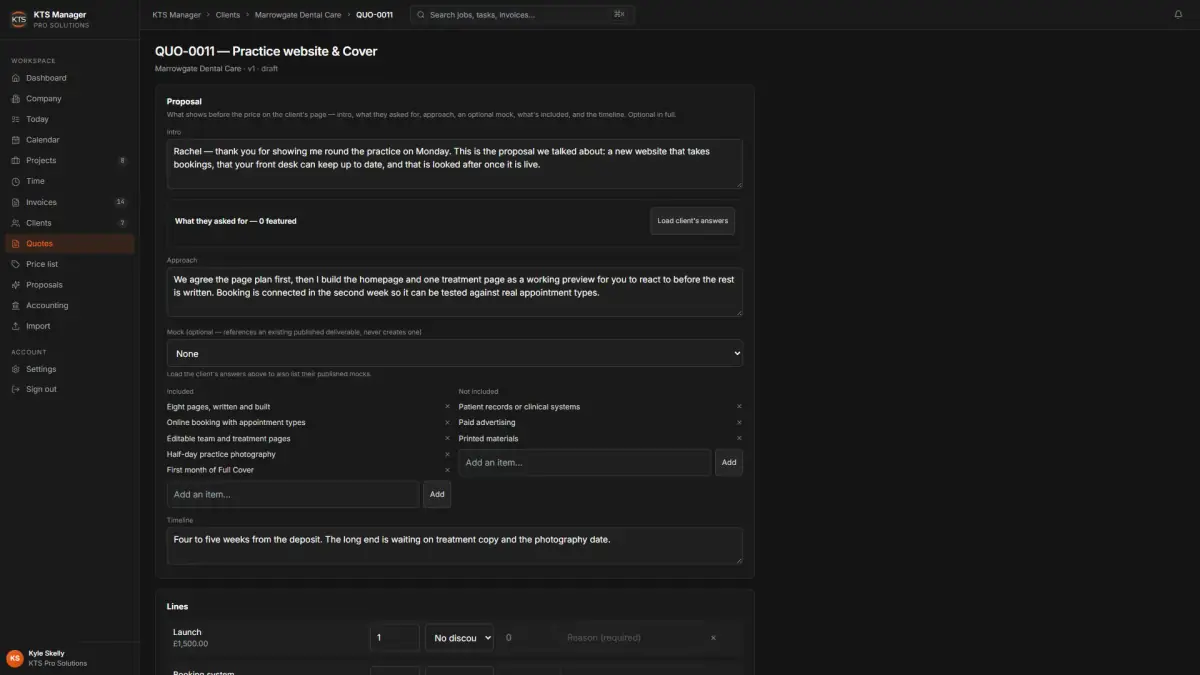
Task: Go to Quotes in the sidebar
Action: pos(70,244)
